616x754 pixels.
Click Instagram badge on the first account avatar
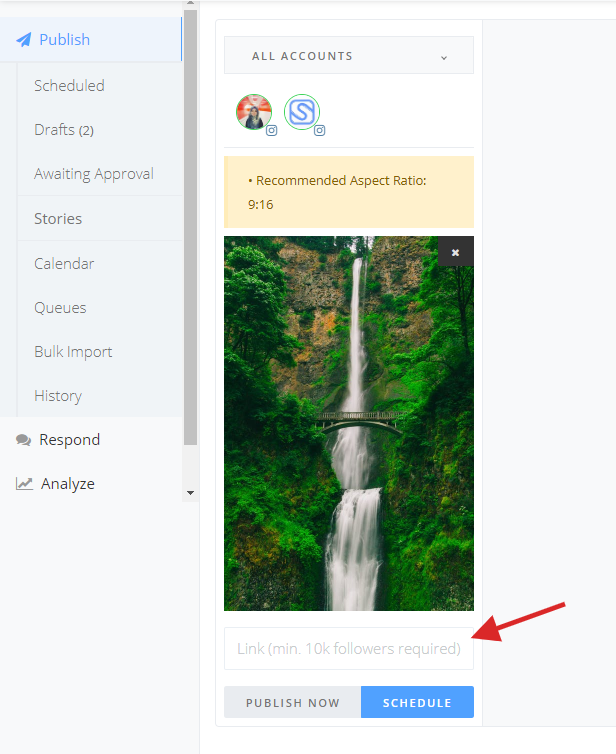(x=272, y=130)
